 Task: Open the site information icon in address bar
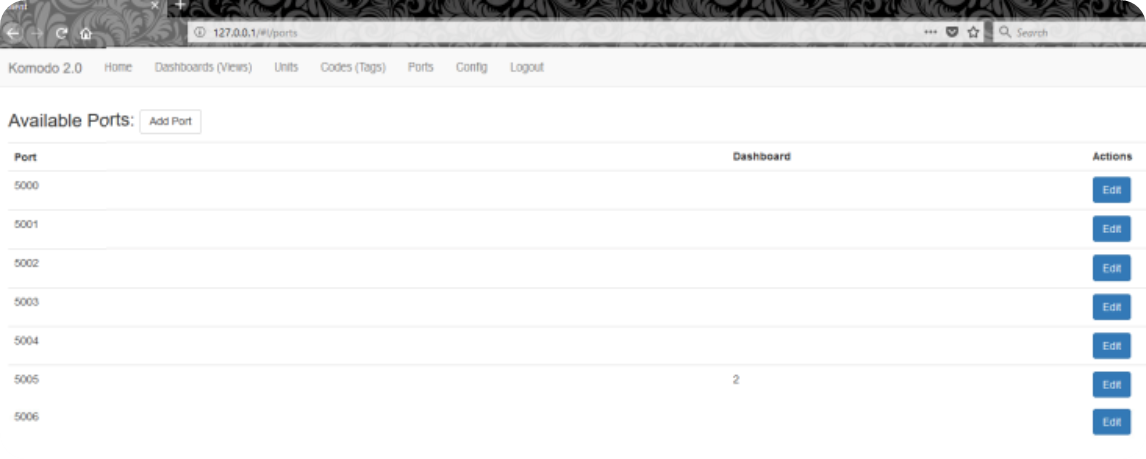pyautogui.click(x=200, y=32)
